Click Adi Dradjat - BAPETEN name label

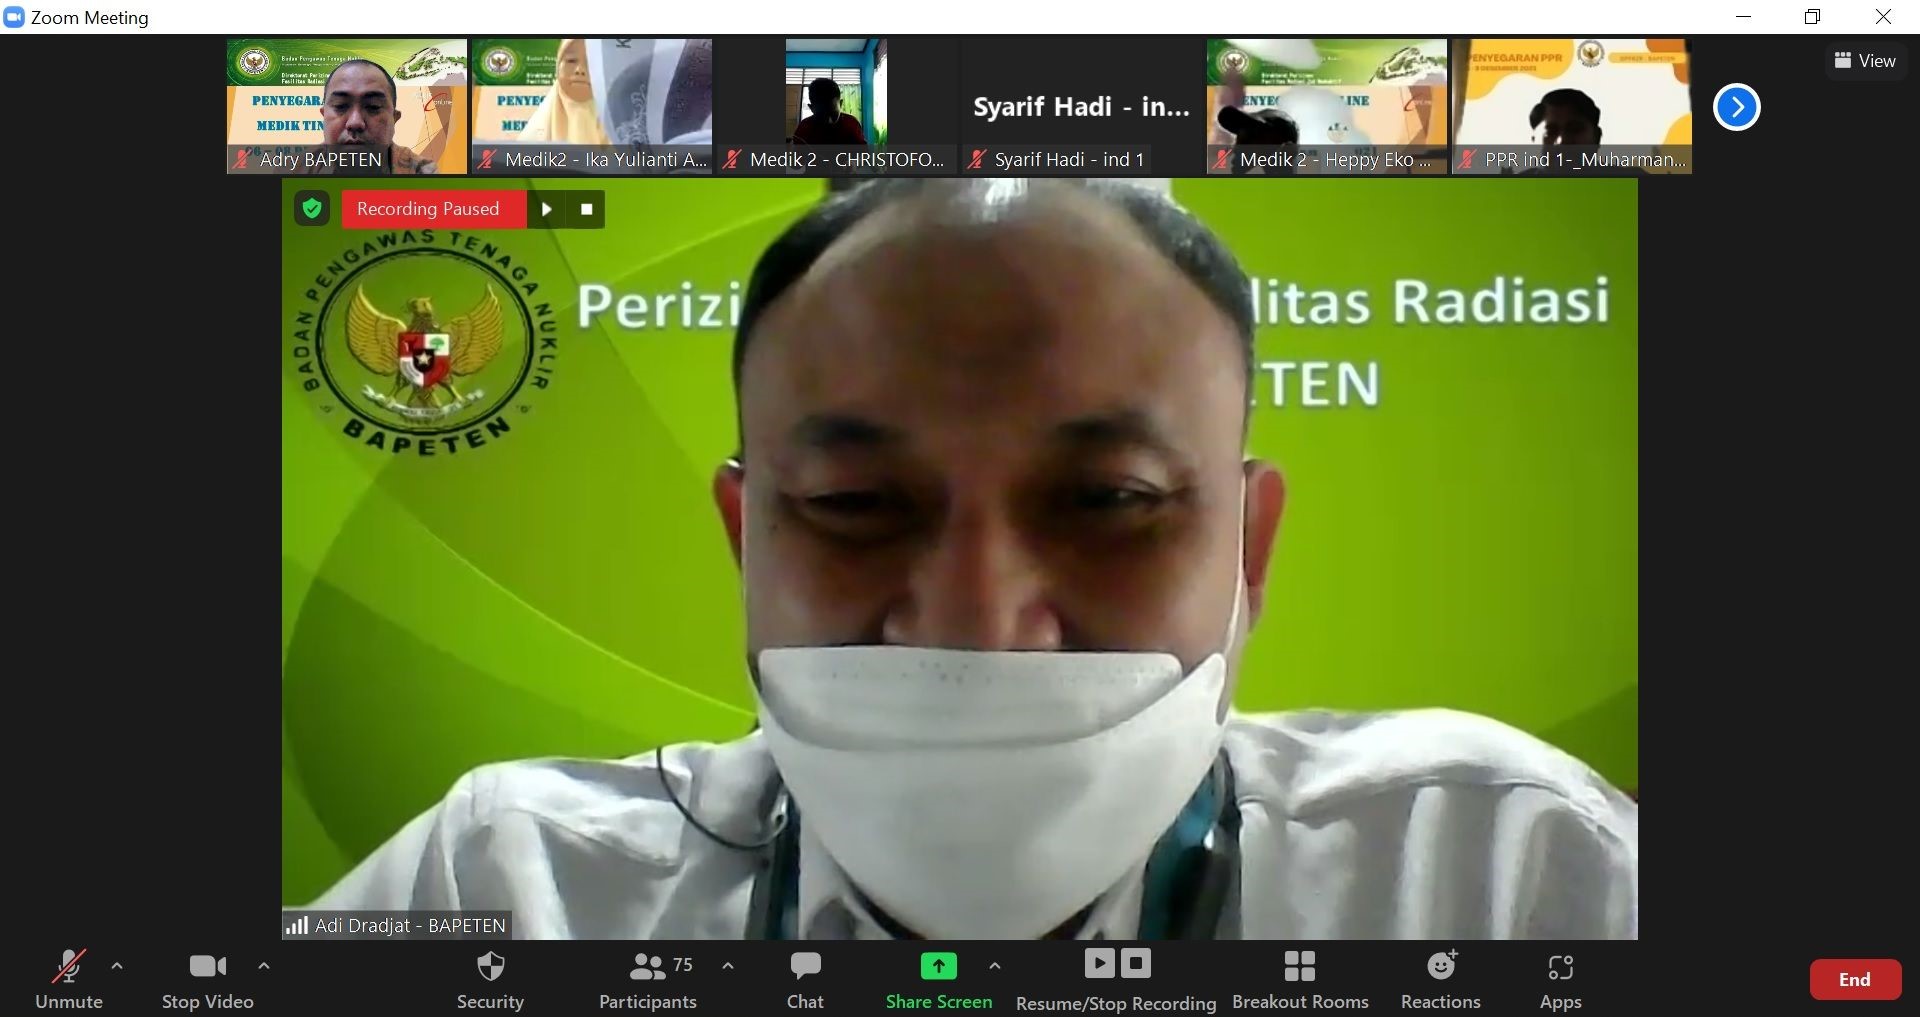click(x=410, y=925)
